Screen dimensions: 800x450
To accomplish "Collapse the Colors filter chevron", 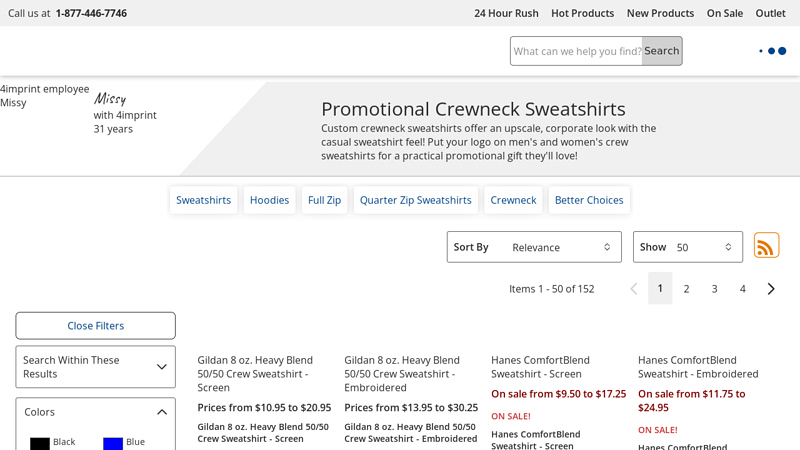I will pyautogui.click(x=162, y=412).
